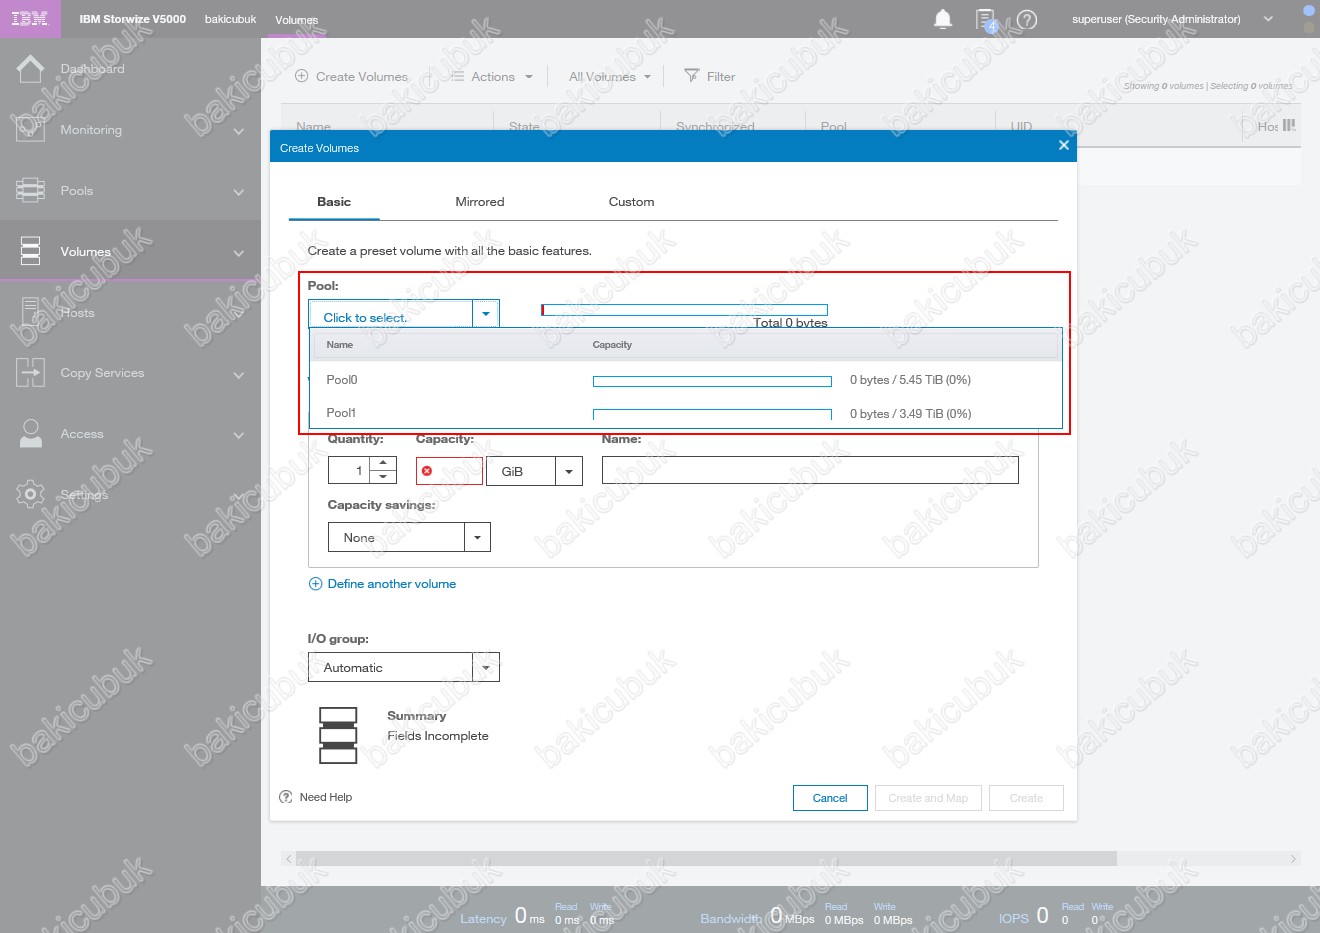Click the Create and Map button
This screenshot has height=933, width=1320.
click(928, 798)
